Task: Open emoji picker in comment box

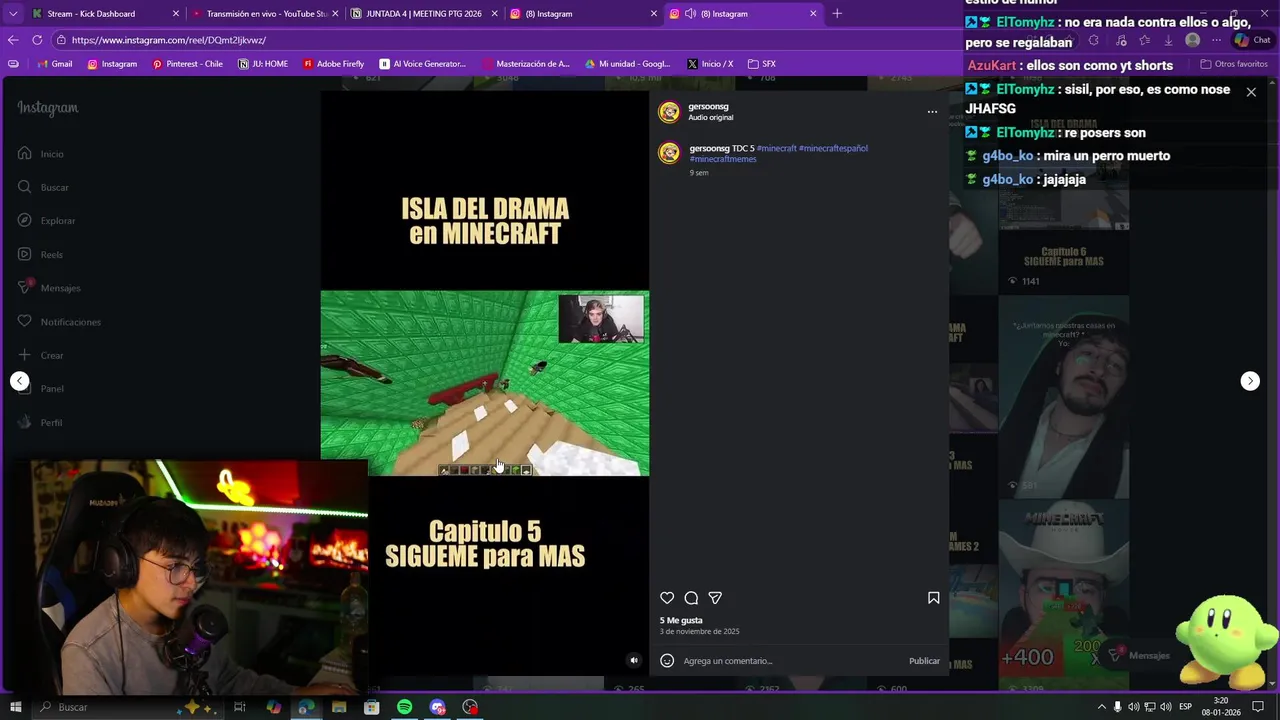Action: tap(667, 661)
